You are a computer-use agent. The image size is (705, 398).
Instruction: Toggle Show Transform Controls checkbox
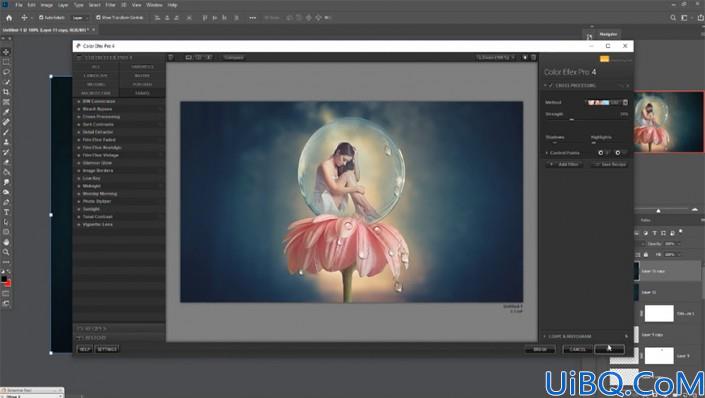pyautogui.click(x=98, y=18)
